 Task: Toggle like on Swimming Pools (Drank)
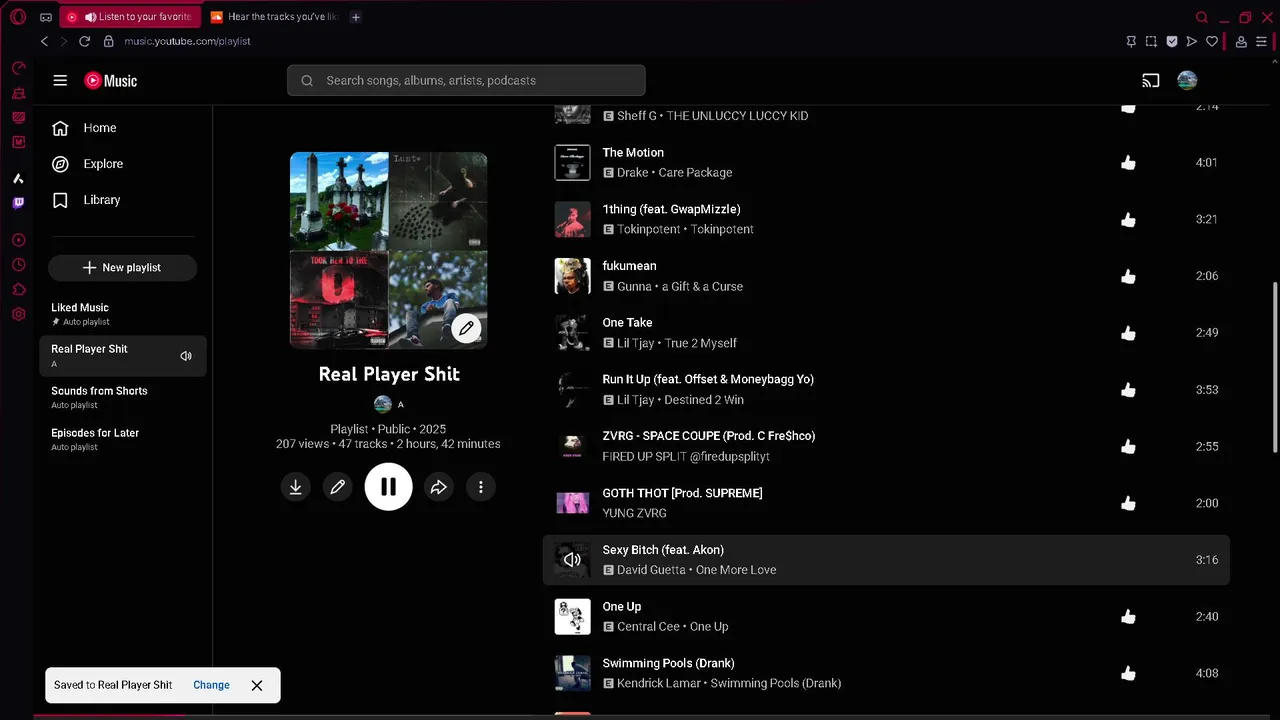(x=1128, y=673)
